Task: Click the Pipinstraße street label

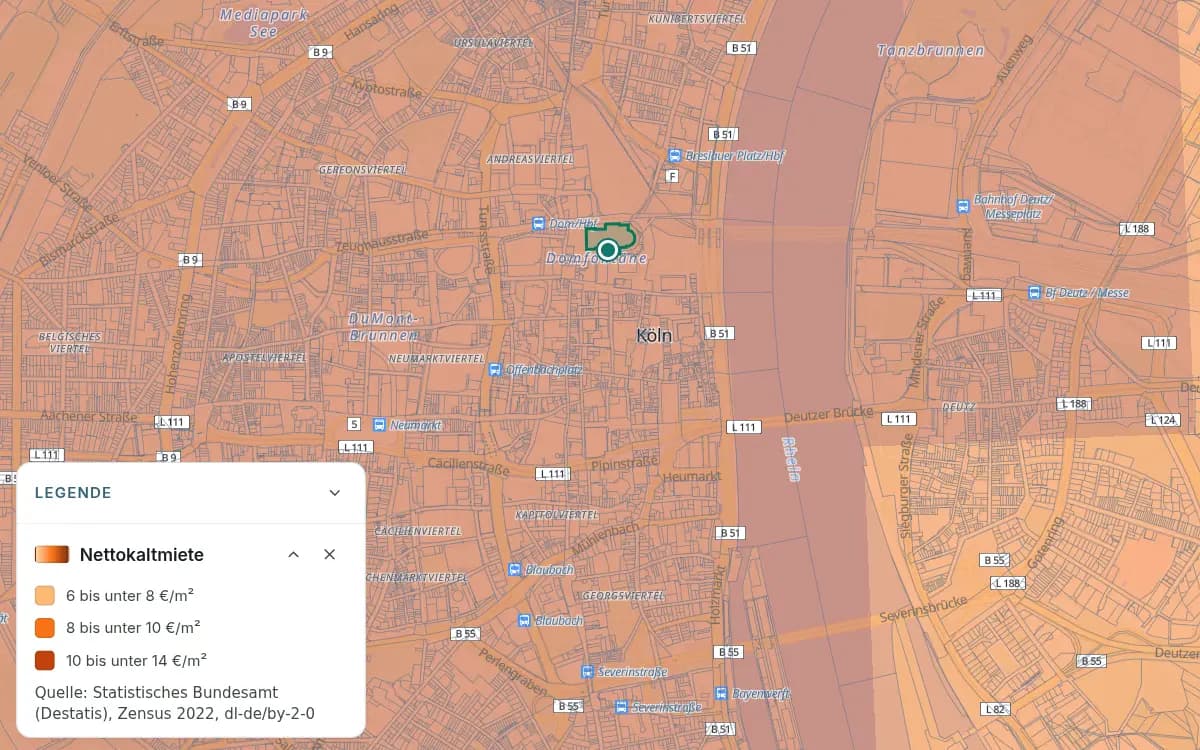Action: pyautogui.click(x=624, y=464)
